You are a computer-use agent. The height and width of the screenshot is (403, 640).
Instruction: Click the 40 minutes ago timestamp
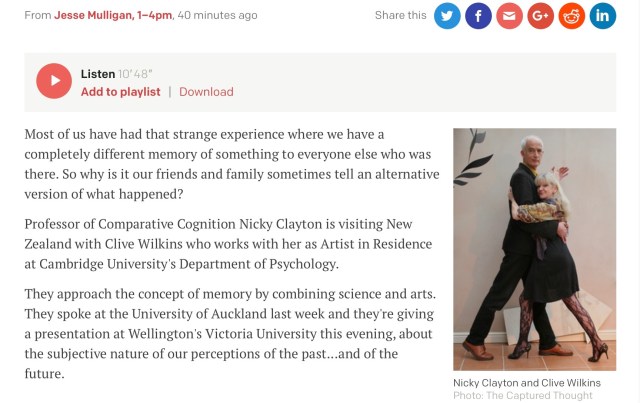[x=217, y=15]
